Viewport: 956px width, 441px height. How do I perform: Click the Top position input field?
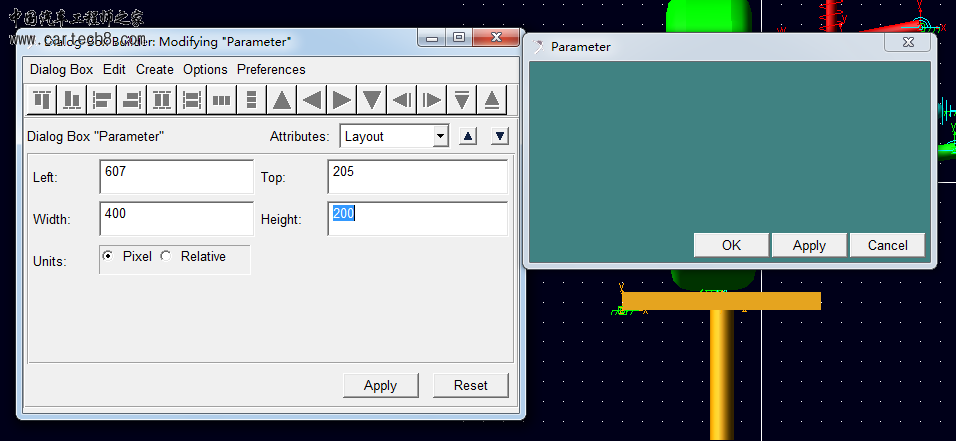tap(418, 177)
